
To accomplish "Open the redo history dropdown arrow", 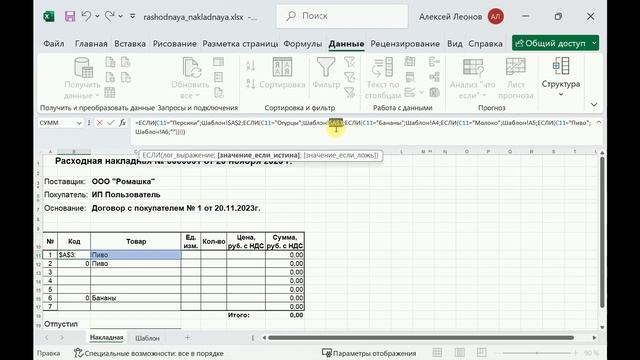I will 121,16.
